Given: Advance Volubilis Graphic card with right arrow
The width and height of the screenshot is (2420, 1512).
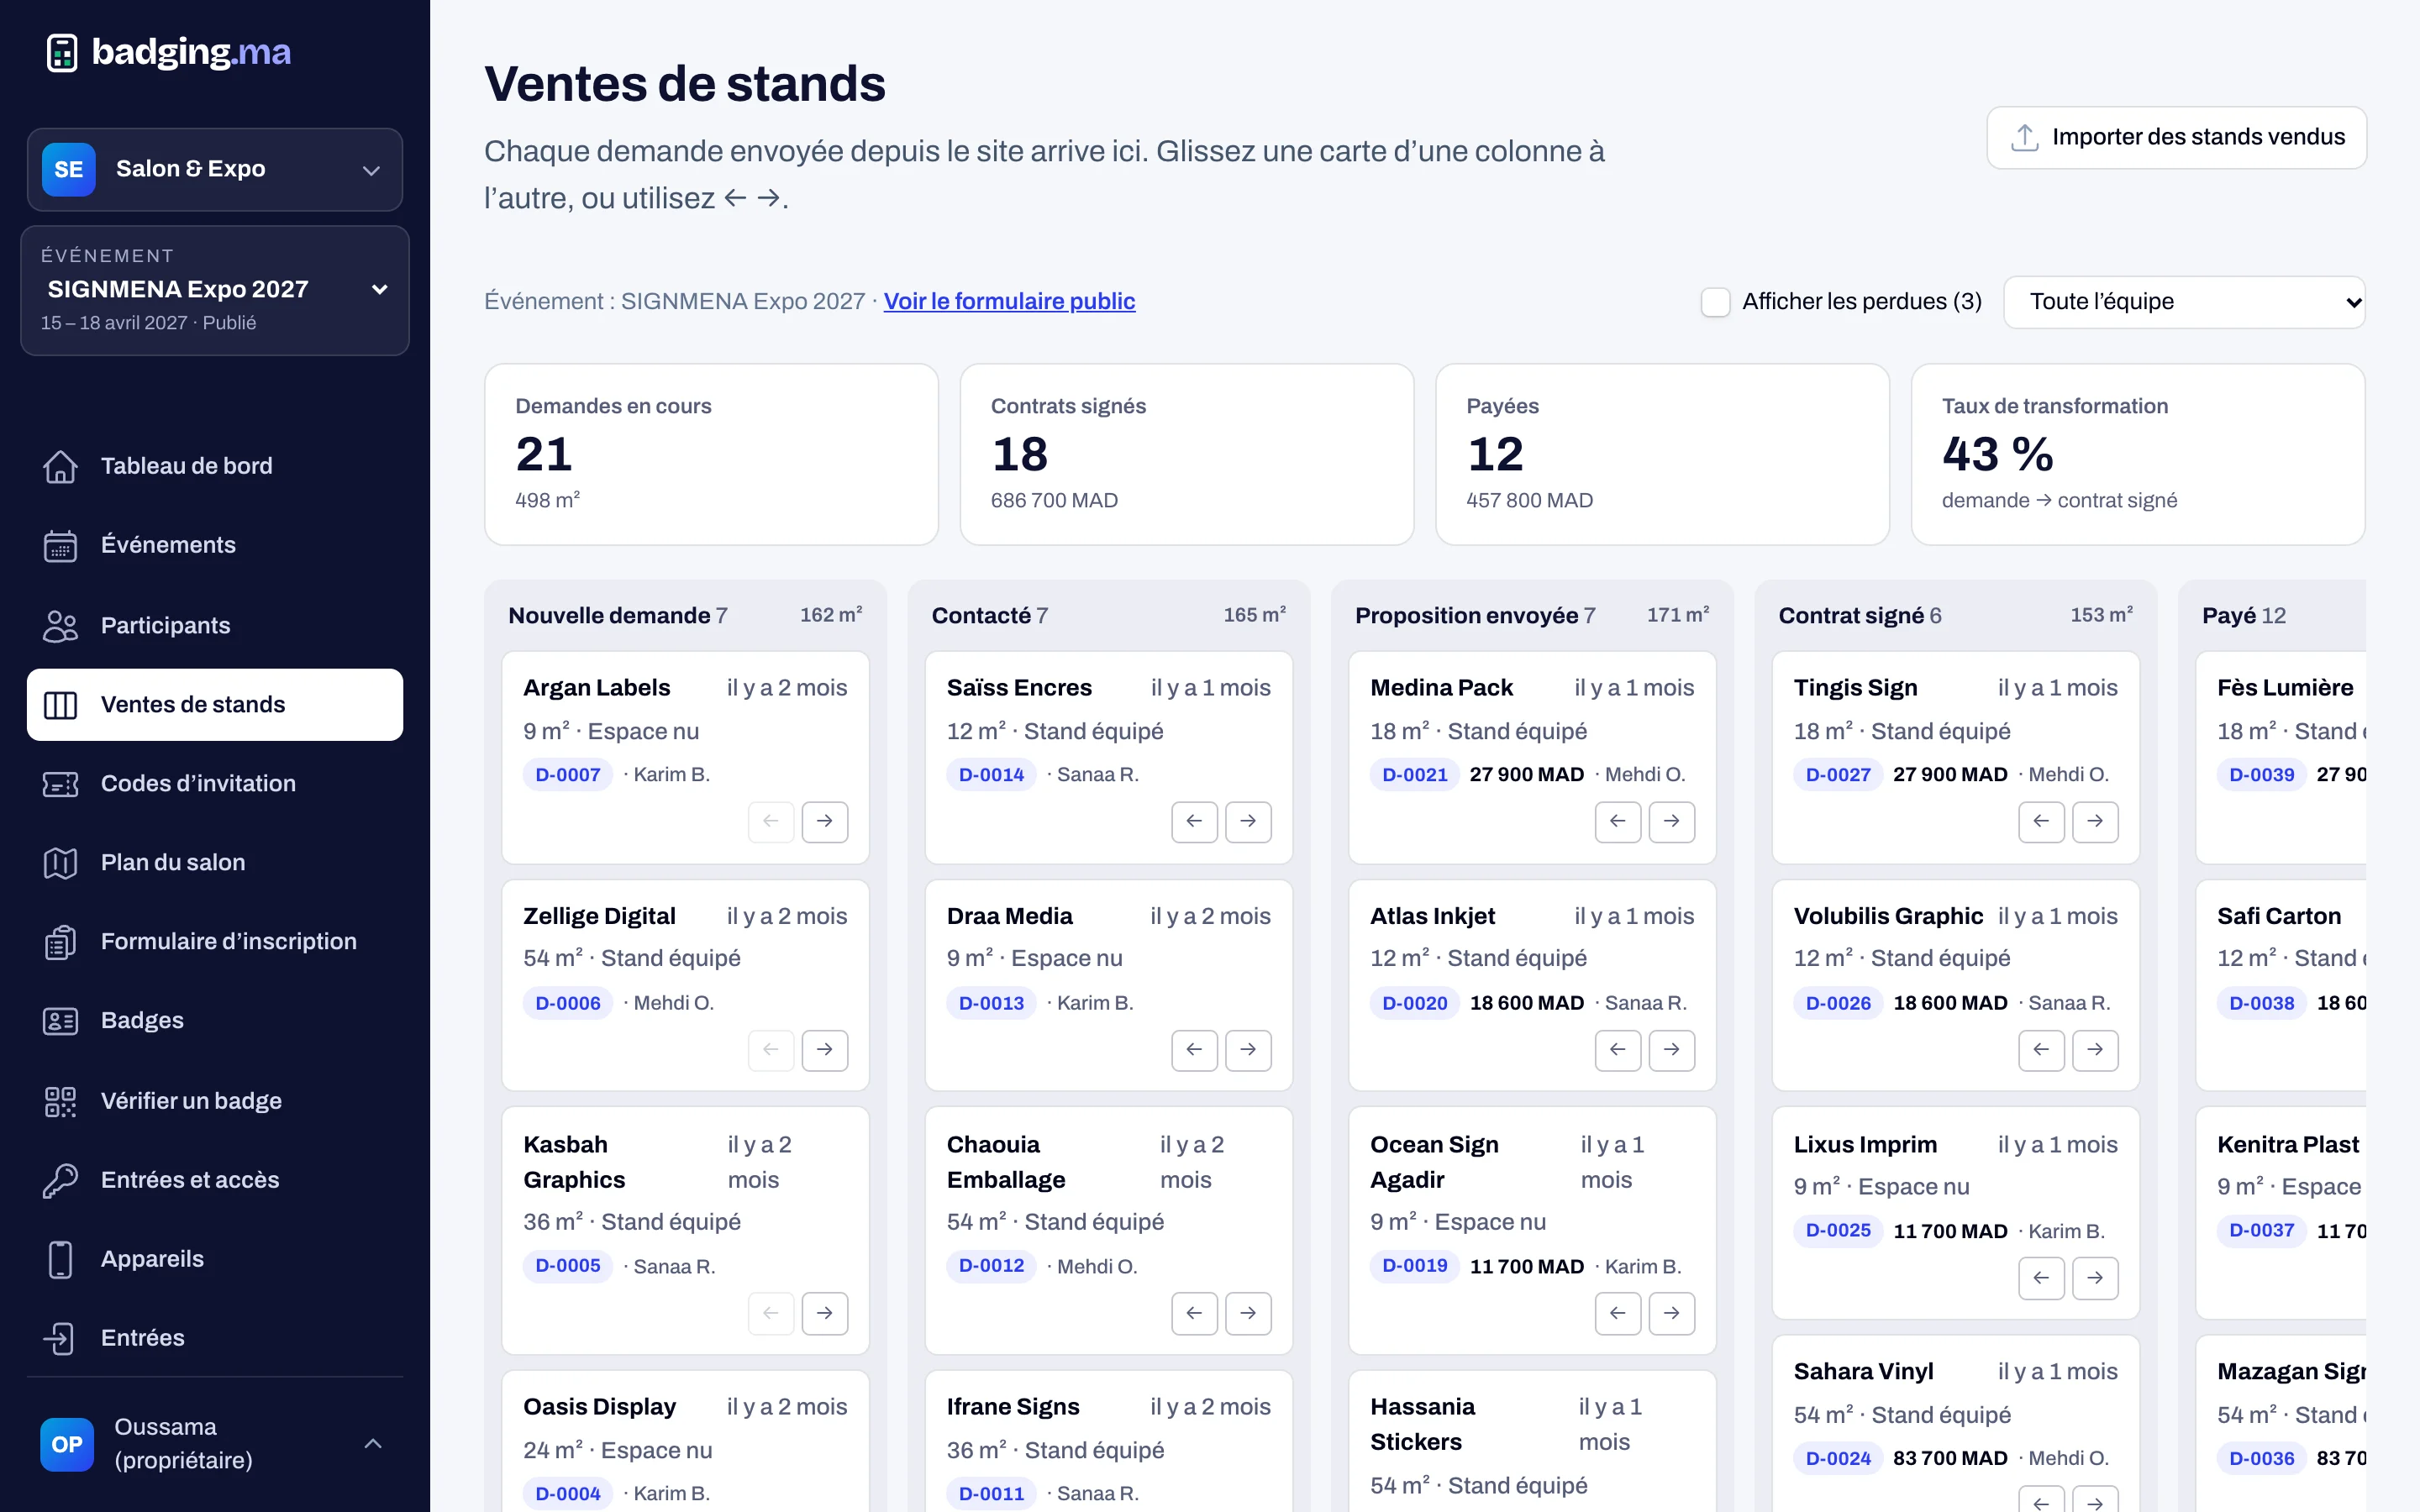Looking at the screenshot, I should tap(2095, 1049).
